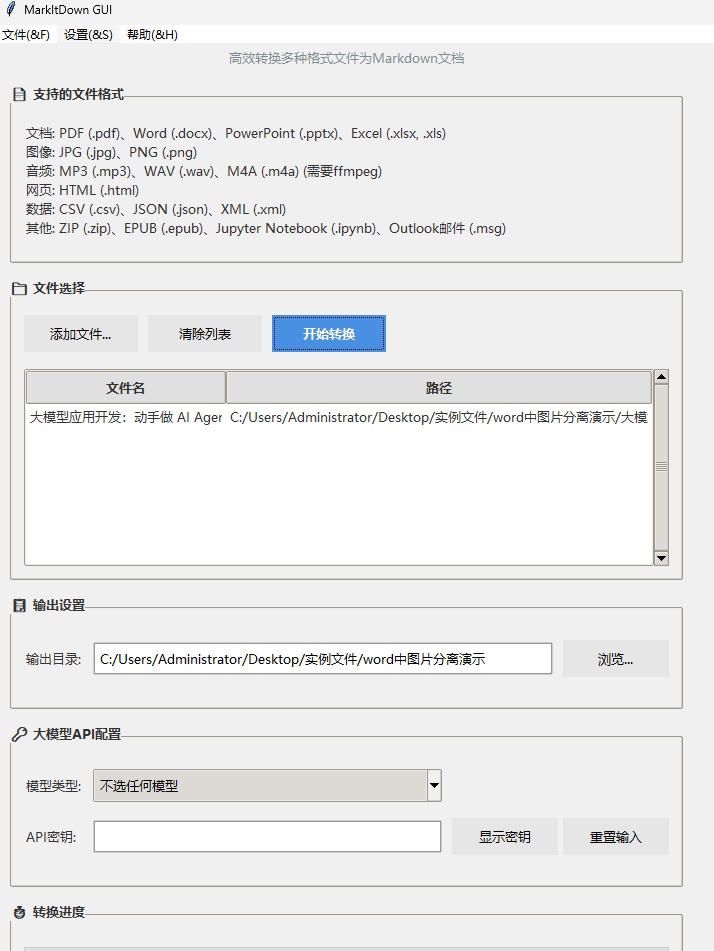Viewport: 714px width, 951px height.
Task: Click the 其他: ZIP, EPUB, Jupyter Notebook line
Action: point(266,229)
